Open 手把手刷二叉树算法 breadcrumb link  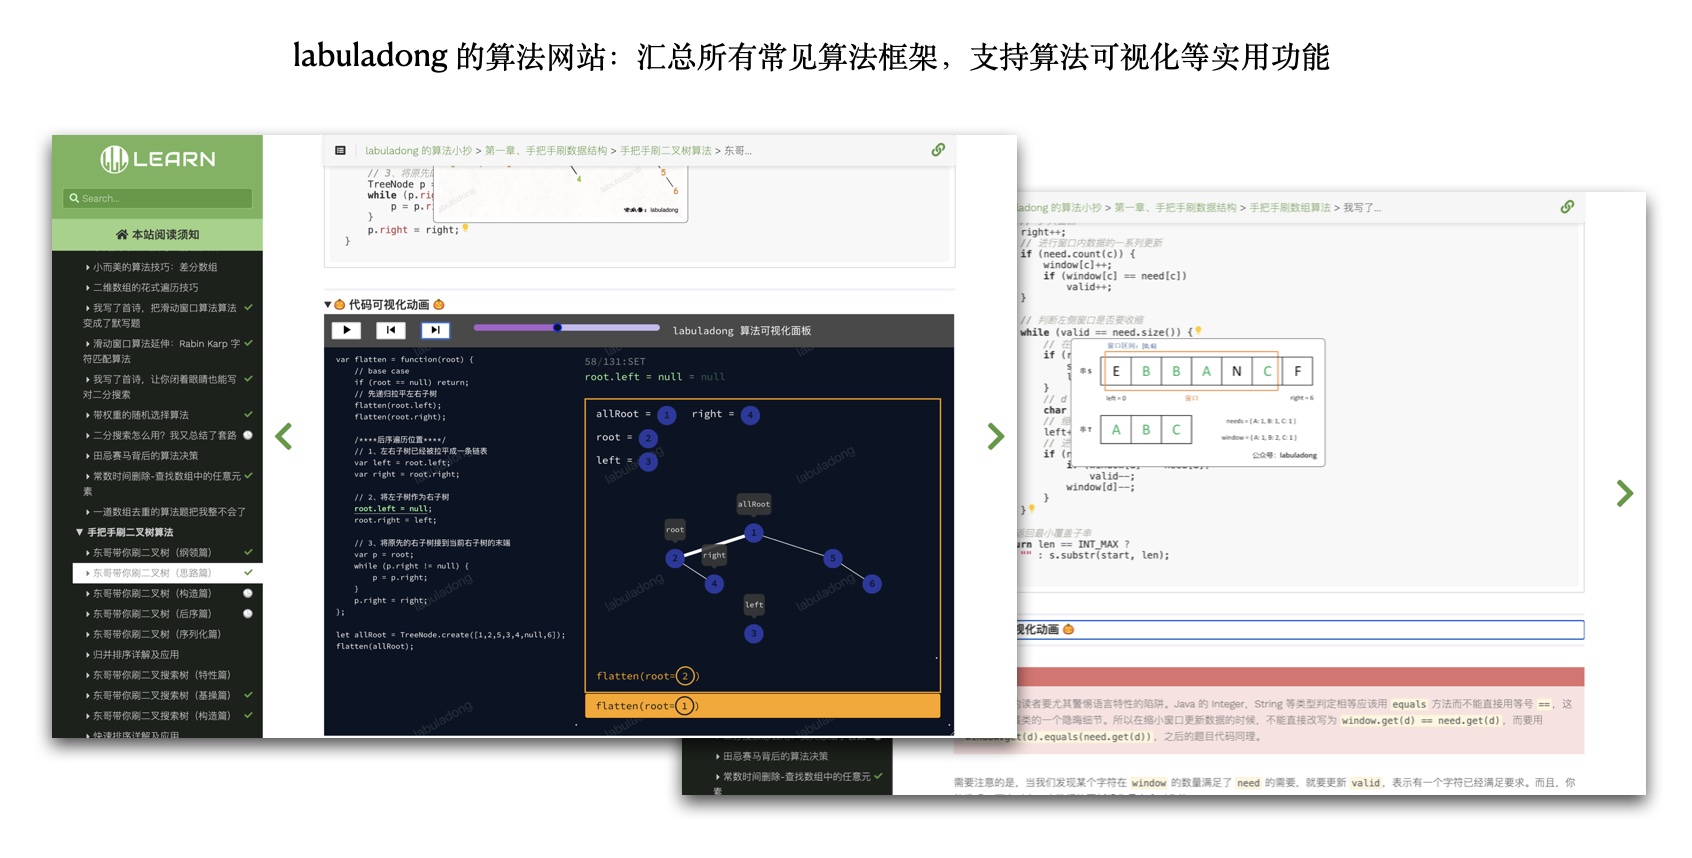click(666, 151)
